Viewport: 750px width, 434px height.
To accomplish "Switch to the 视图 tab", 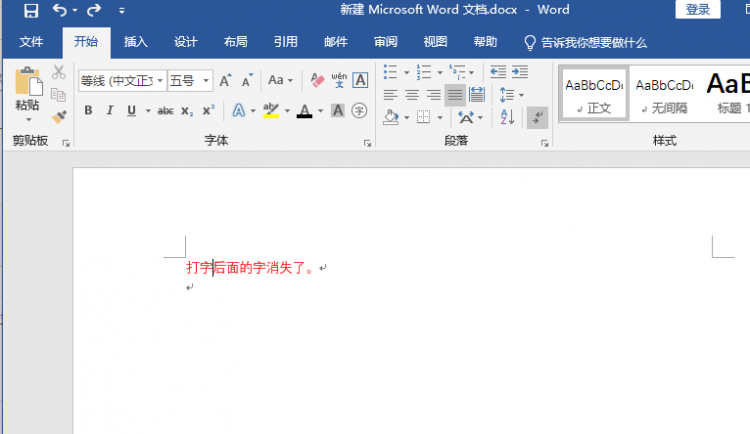I will coord(435,42).
